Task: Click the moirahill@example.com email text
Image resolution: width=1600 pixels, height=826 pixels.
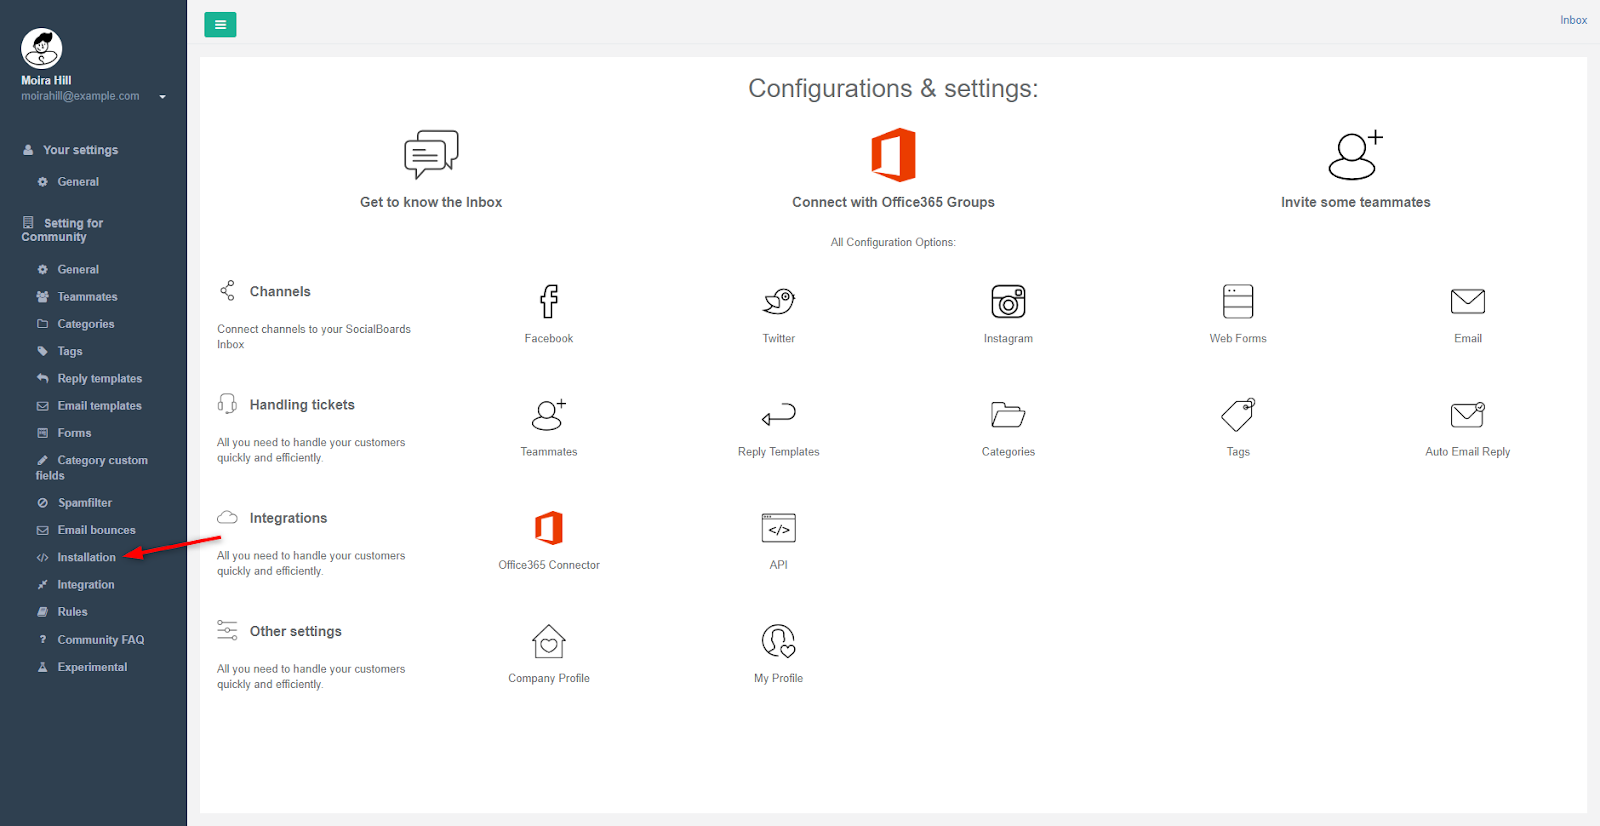Action: coord(80,96)
